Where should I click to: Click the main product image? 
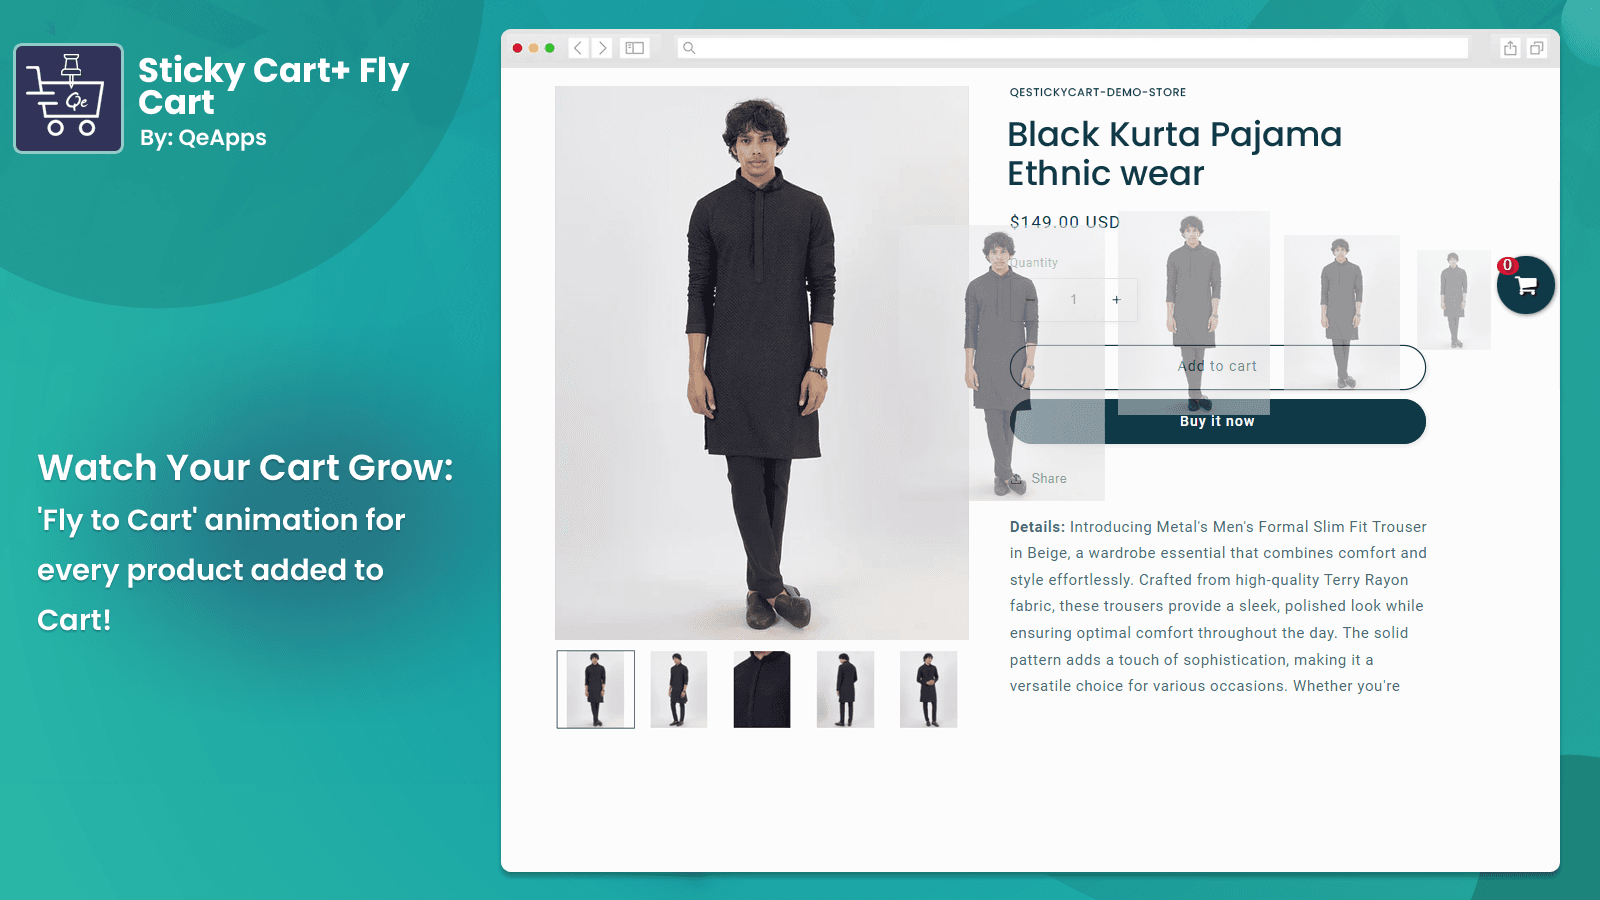click(762, 363)
